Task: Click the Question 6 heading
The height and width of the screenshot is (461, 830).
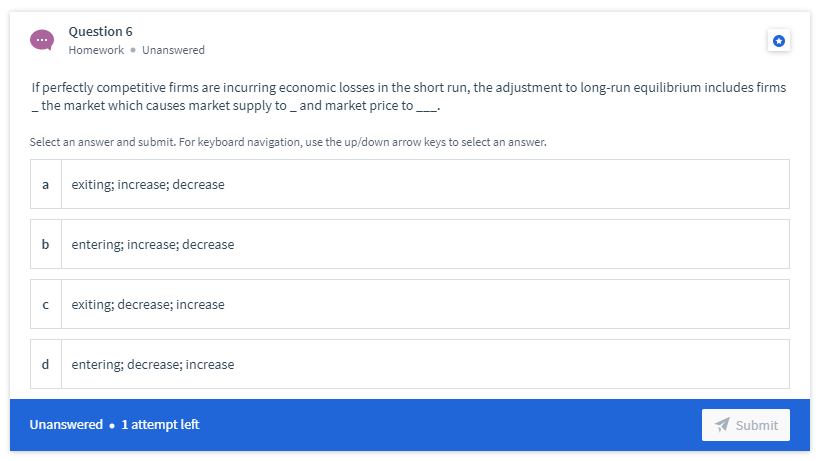Action: pyautogui.click(x=101, y=32)
